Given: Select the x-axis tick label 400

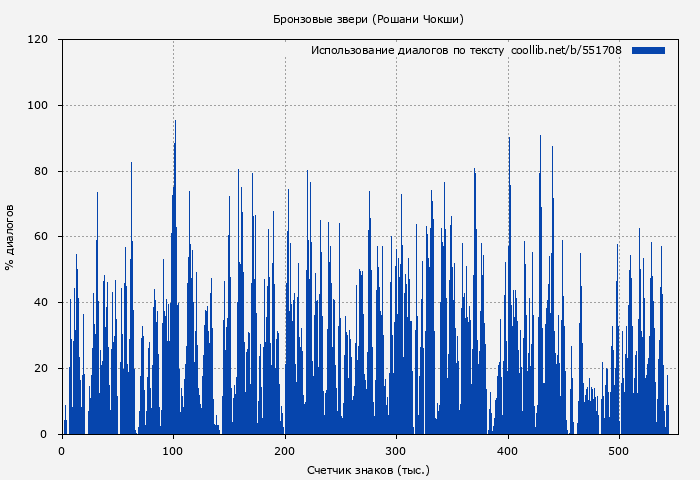Looking at the screenshot, I should pos(508,450).
